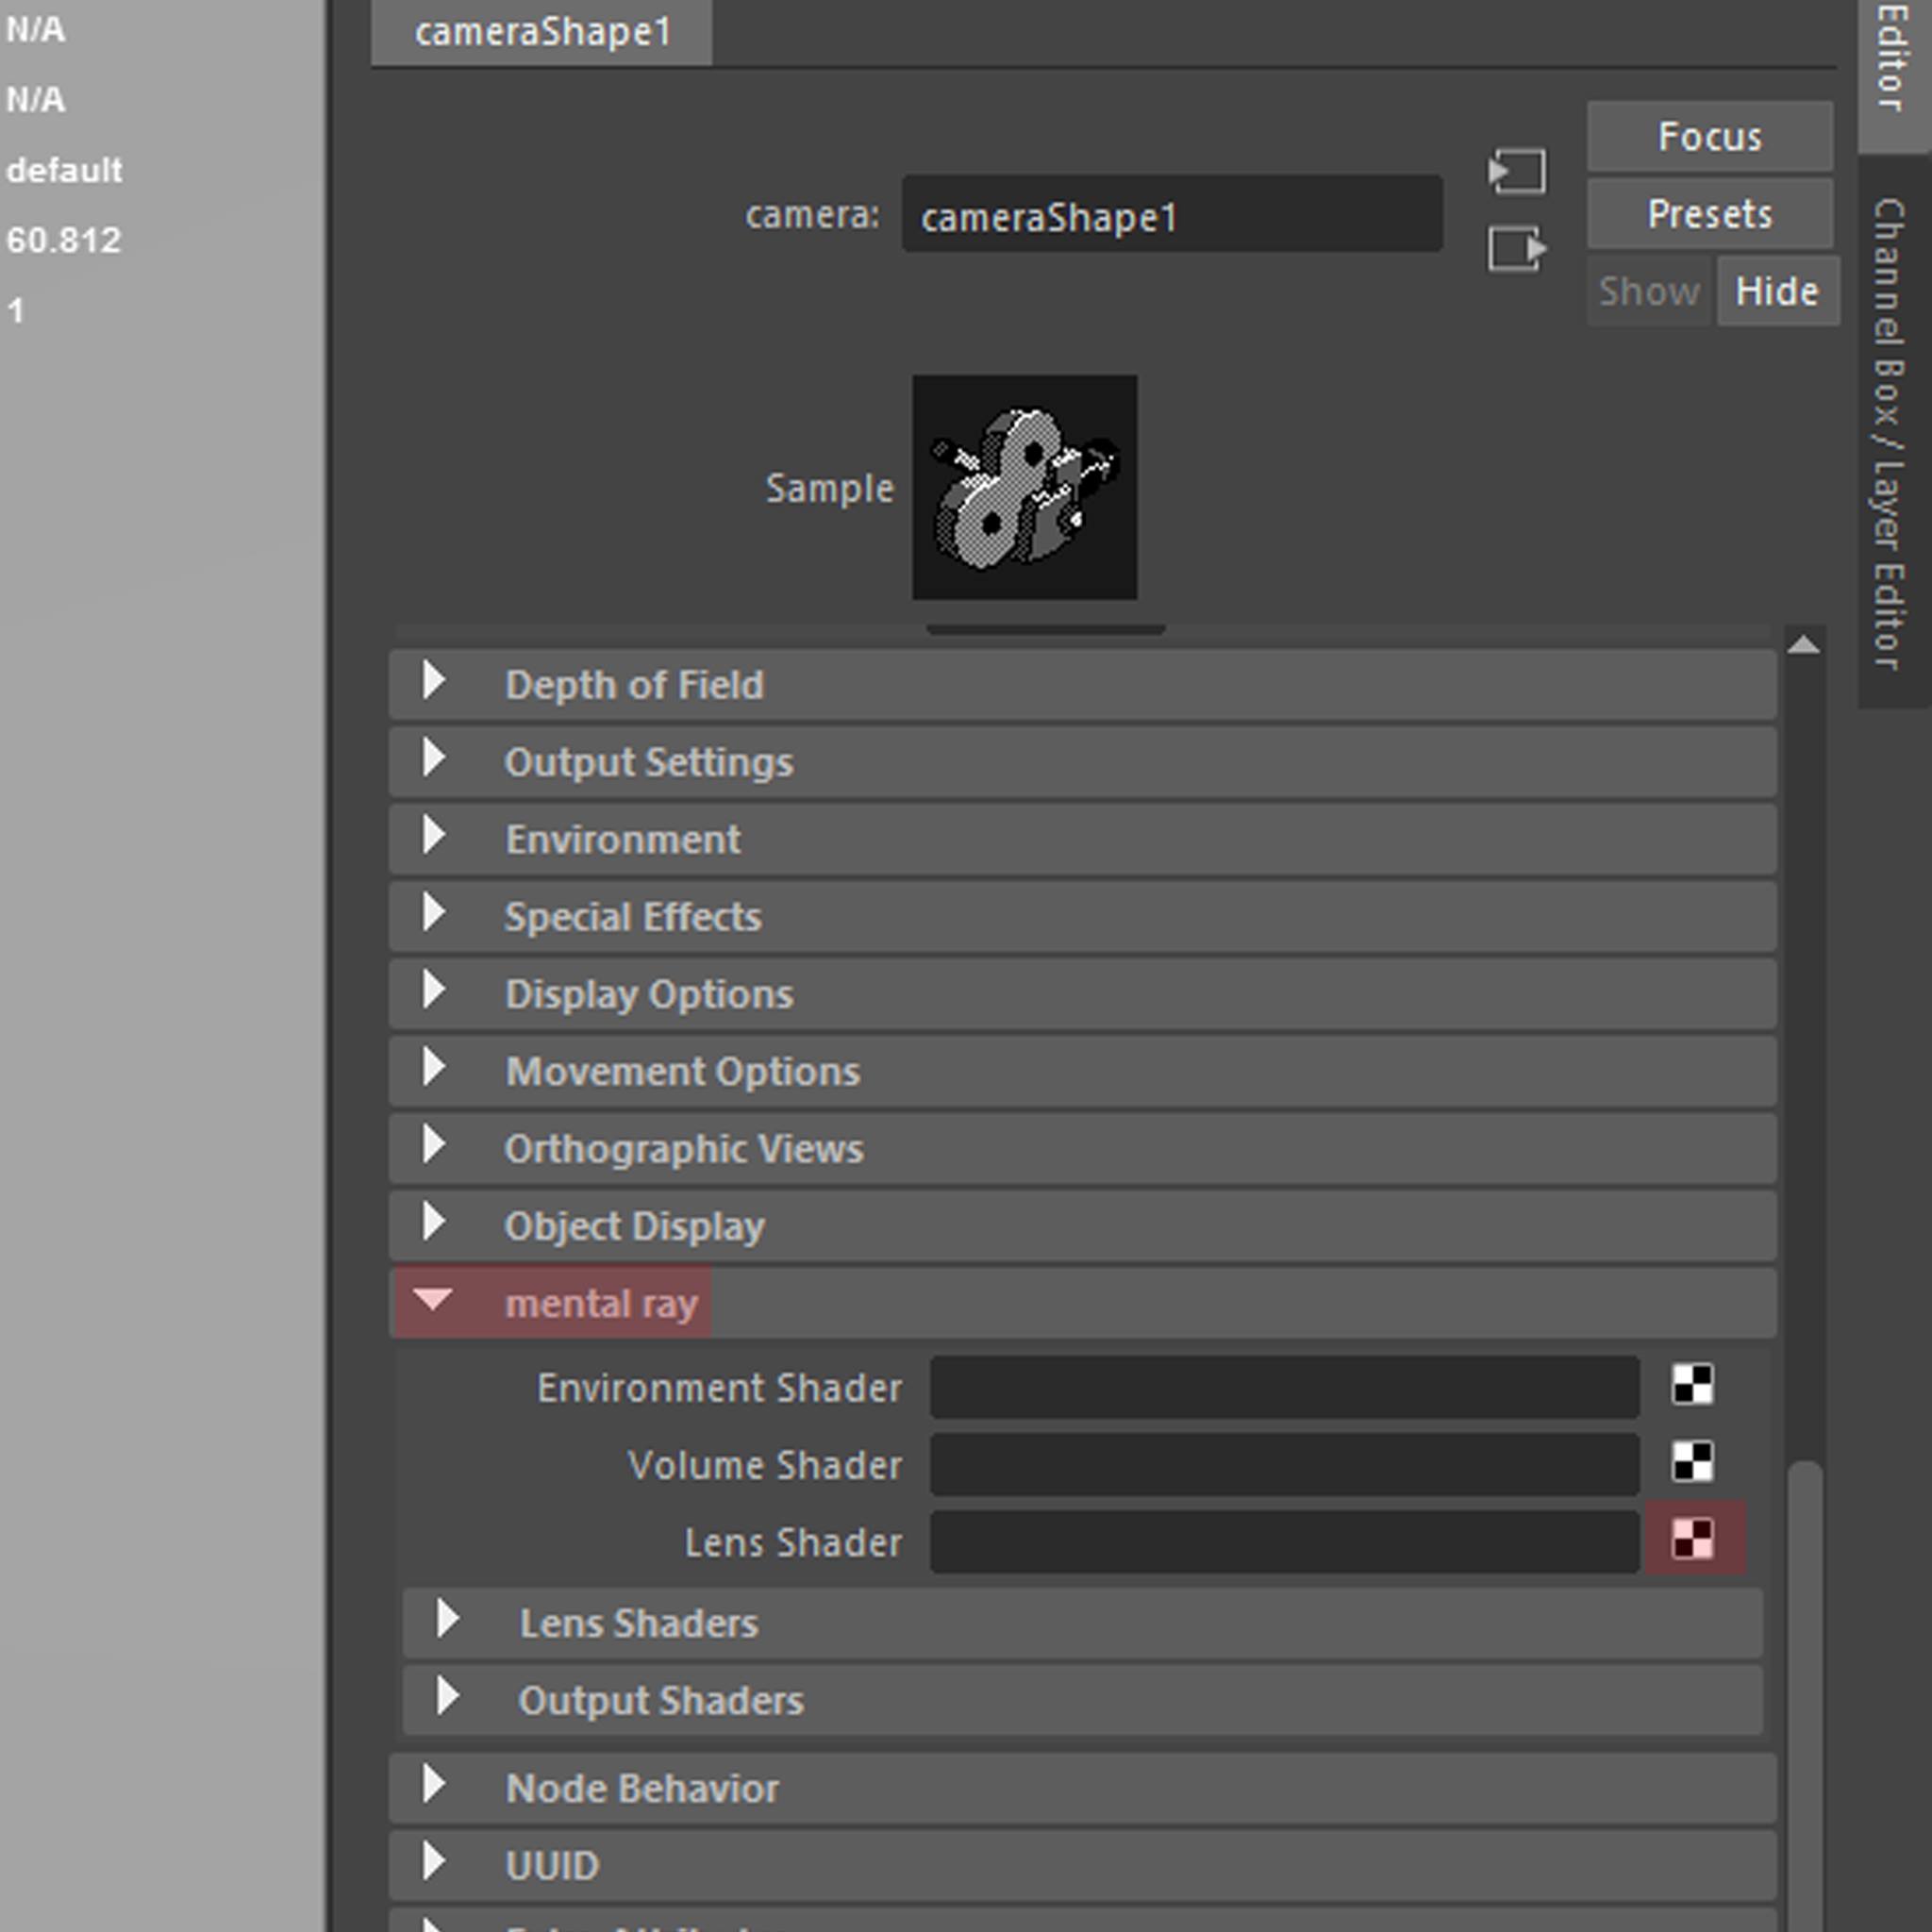
Task: Click the Lens Shader text field
Action: tap(1283, 1542)
